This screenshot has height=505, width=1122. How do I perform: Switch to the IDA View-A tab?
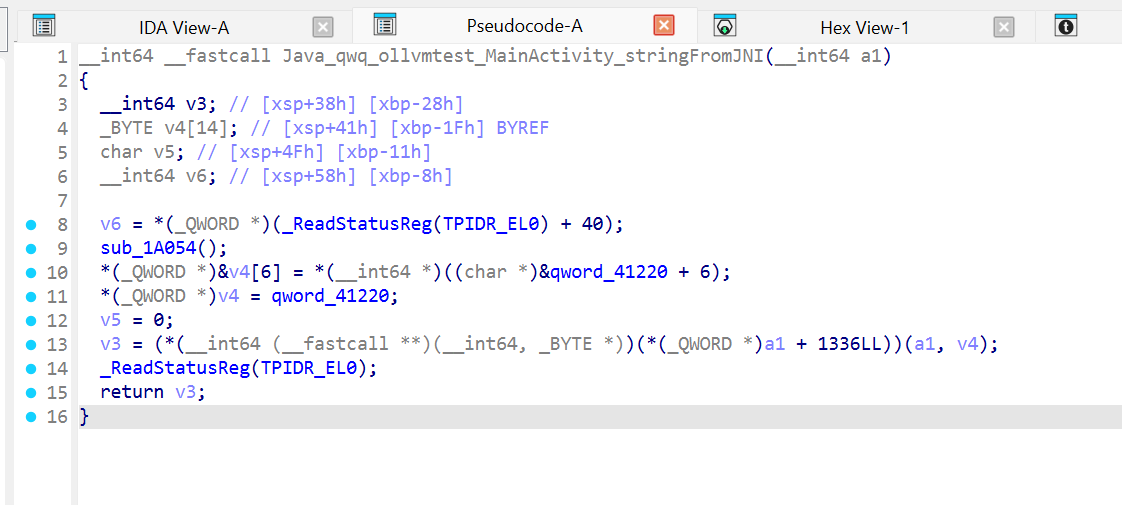point(183,28)
